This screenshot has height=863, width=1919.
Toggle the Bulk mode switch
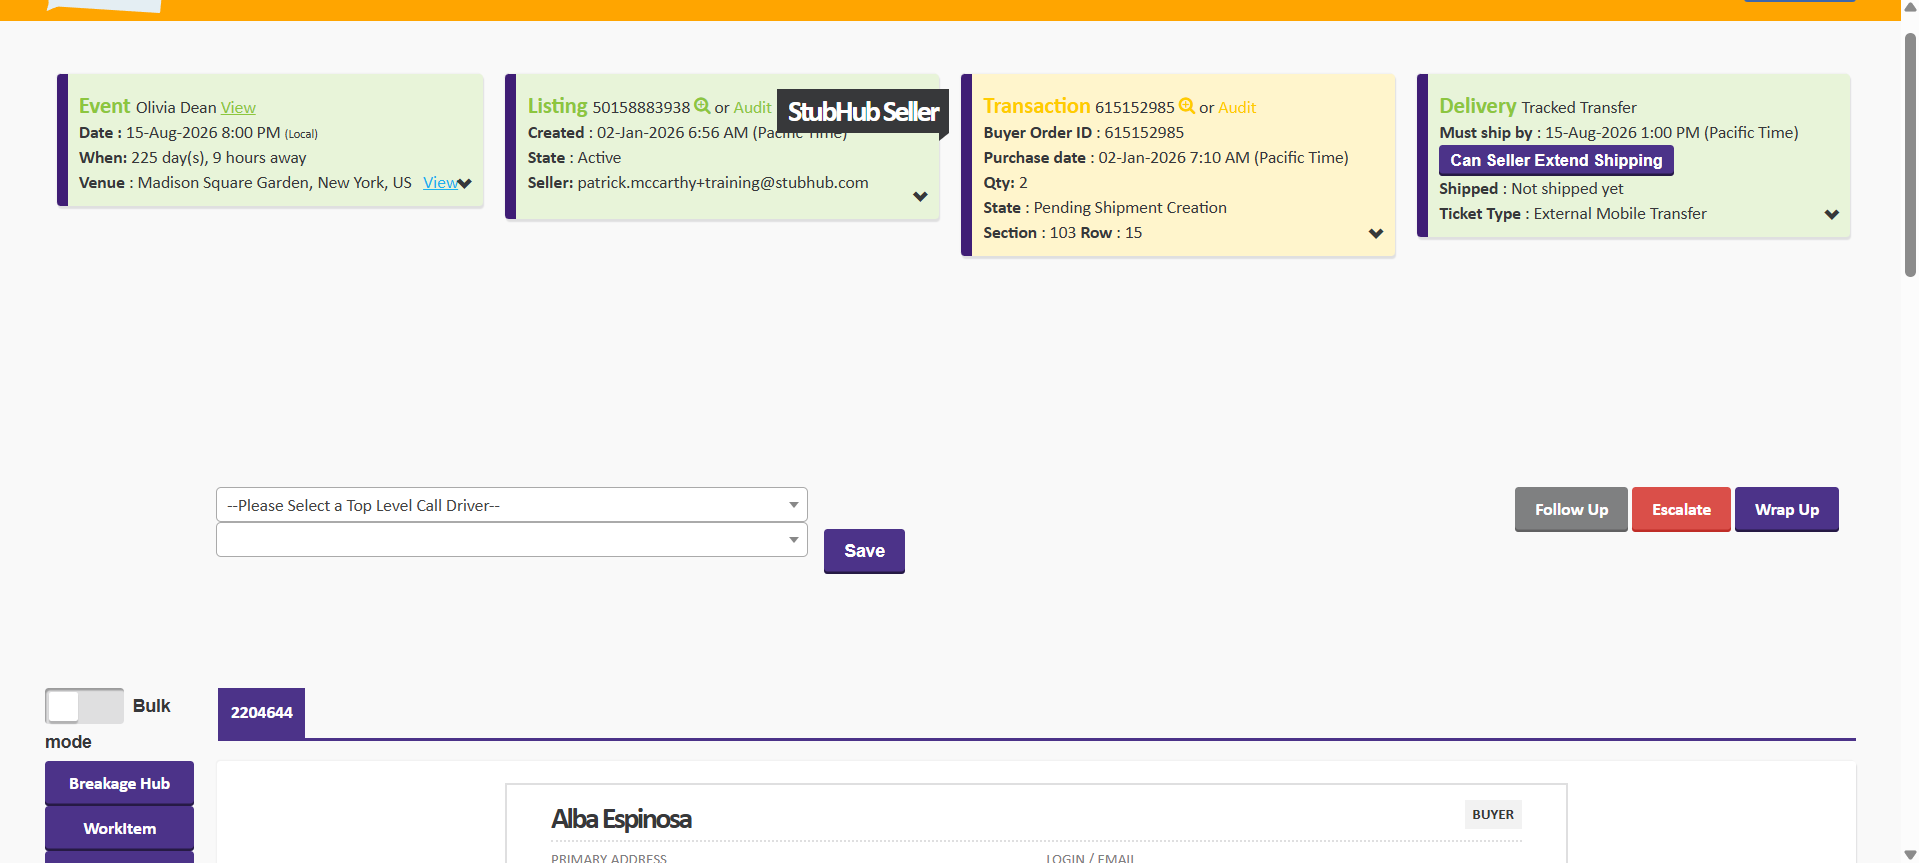(84, 706)
